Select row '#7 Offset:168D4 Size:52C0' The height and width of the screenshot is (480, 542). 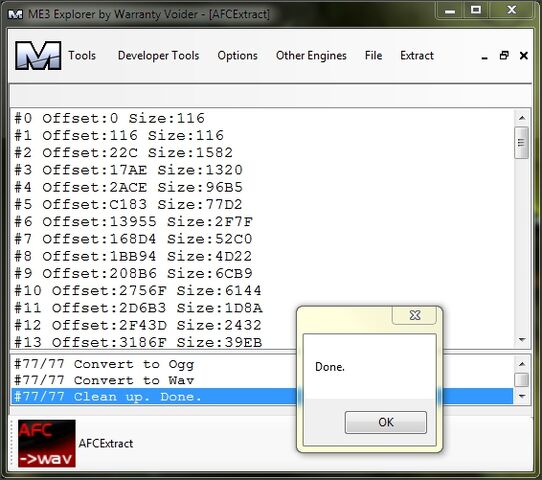263,239
